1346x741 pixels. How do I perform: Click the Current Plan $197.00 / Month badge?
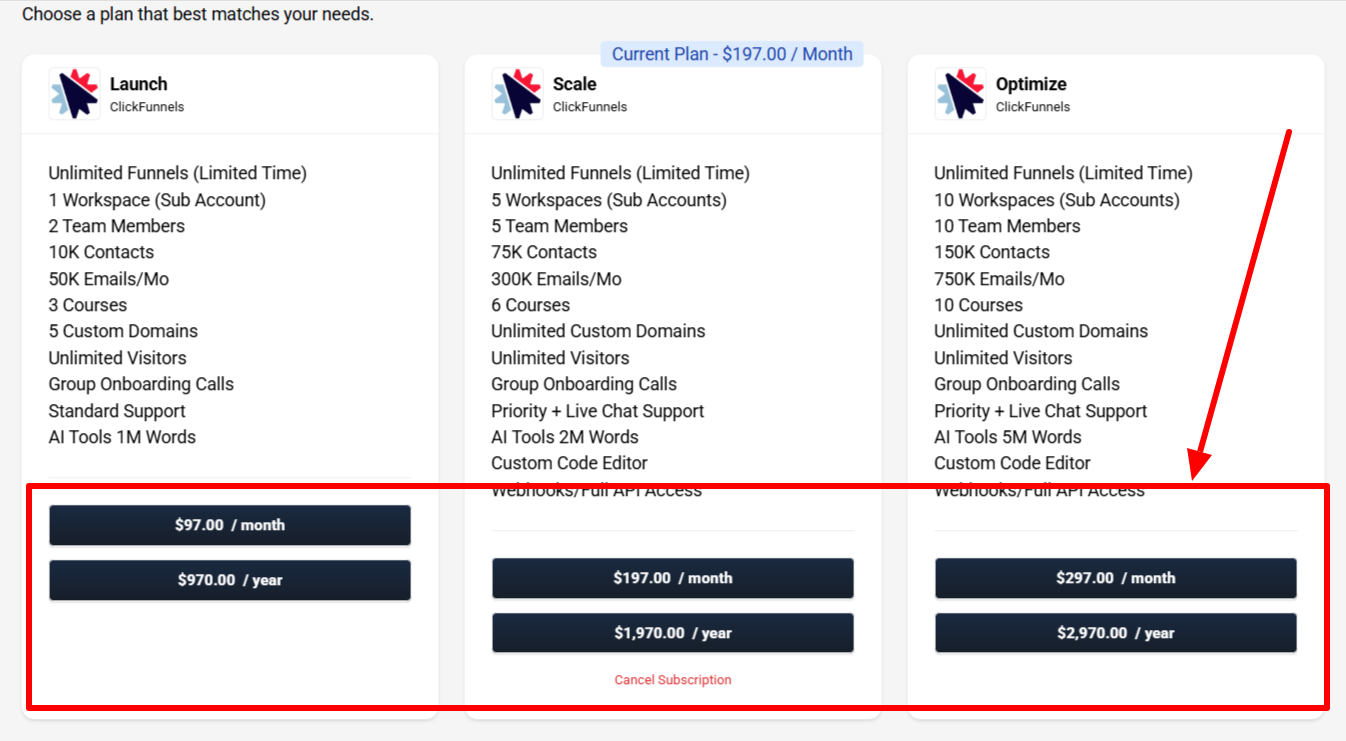(x=732, y=54)
